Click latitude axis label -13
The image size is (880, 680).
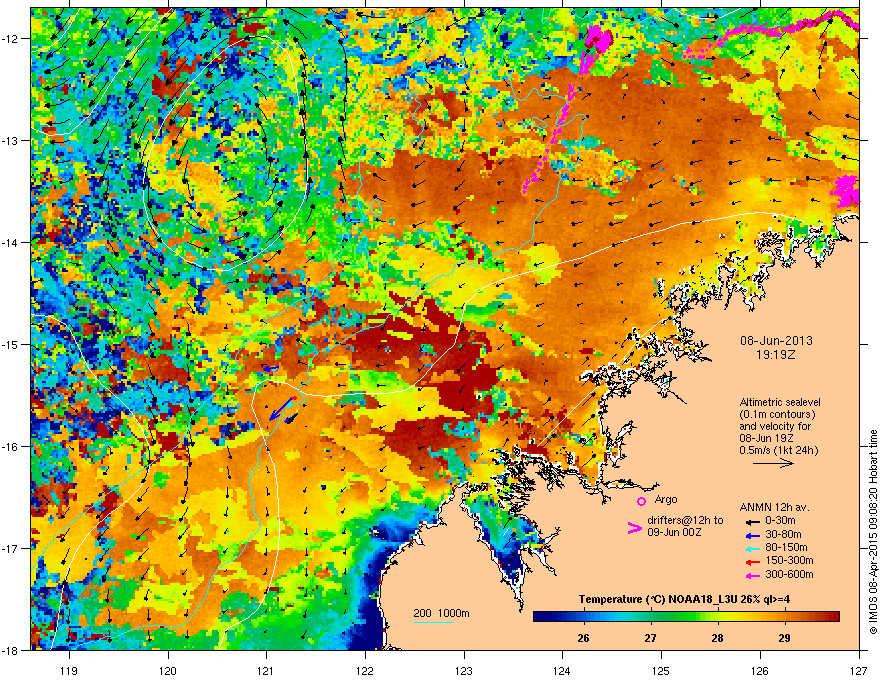(11, 141)
